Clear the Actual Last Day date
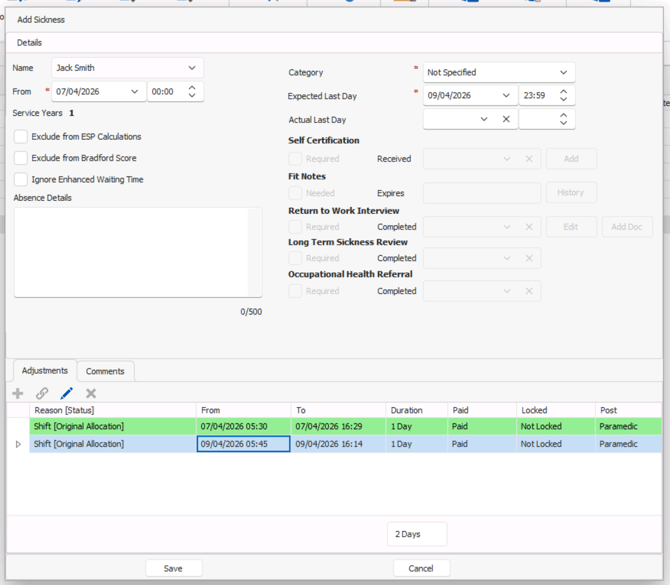Image resolution: width=670 pixels, height=585 pixels. point(506,120)
